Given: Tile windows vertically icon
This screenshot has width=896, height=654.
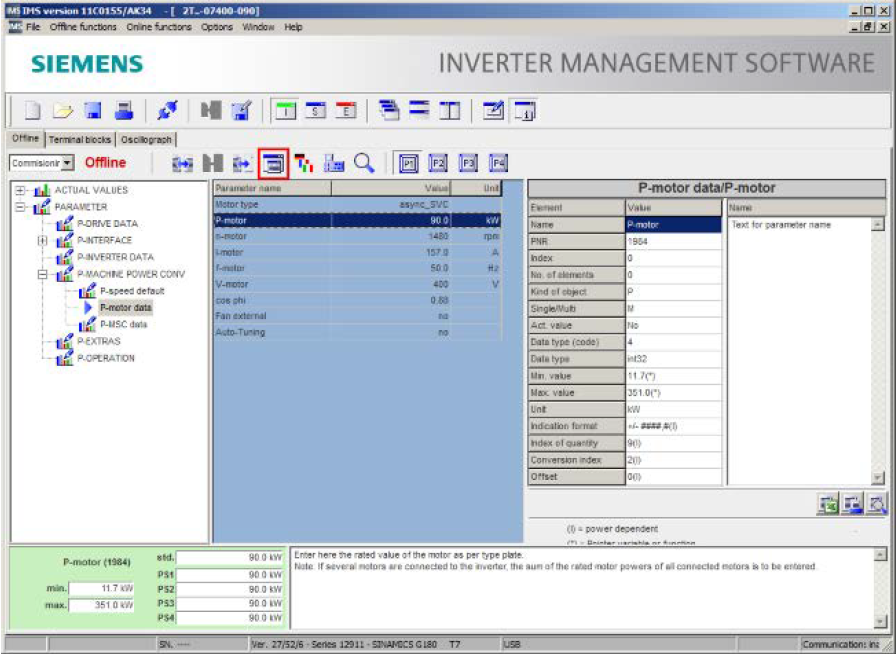Looking at the screenshot, I should tap(450, 110).
